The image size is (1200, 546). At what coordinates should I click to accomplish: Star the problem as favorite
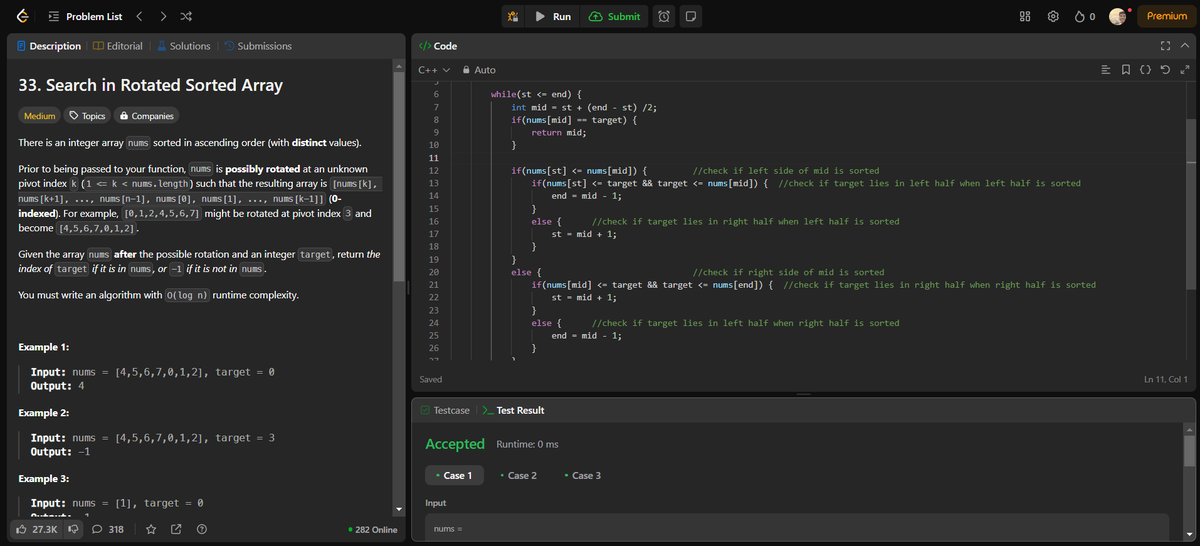pos(151,528)
